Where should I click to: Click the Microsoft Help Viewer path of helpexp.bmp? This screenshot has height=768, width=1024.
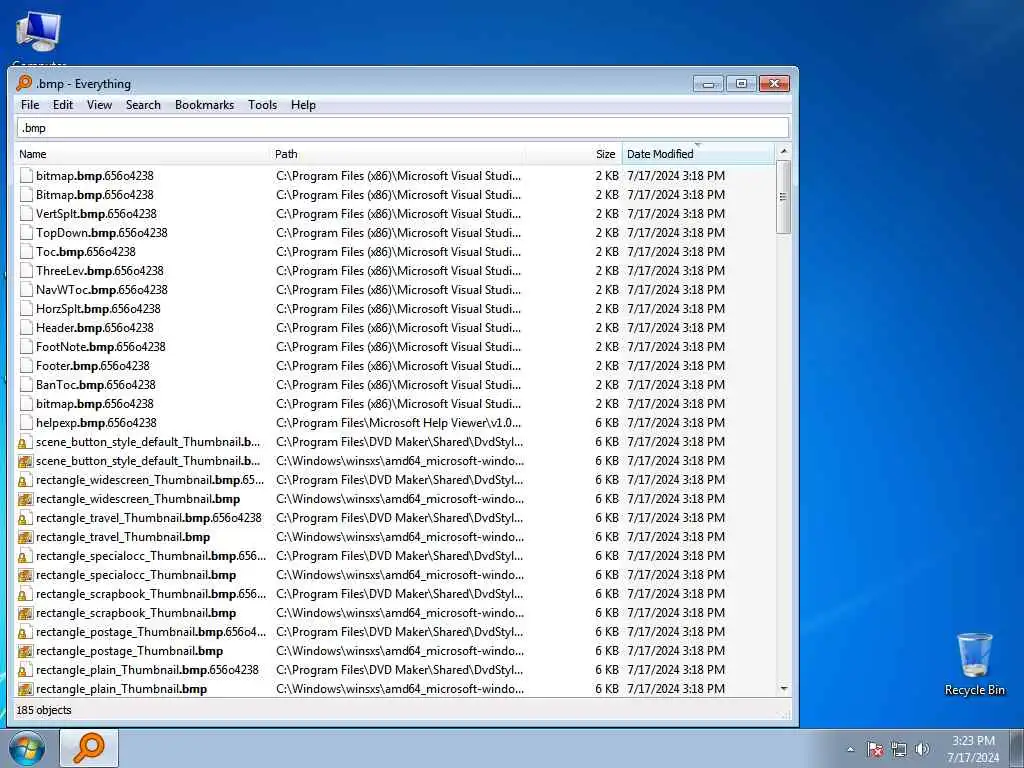(x=398, y=423)
